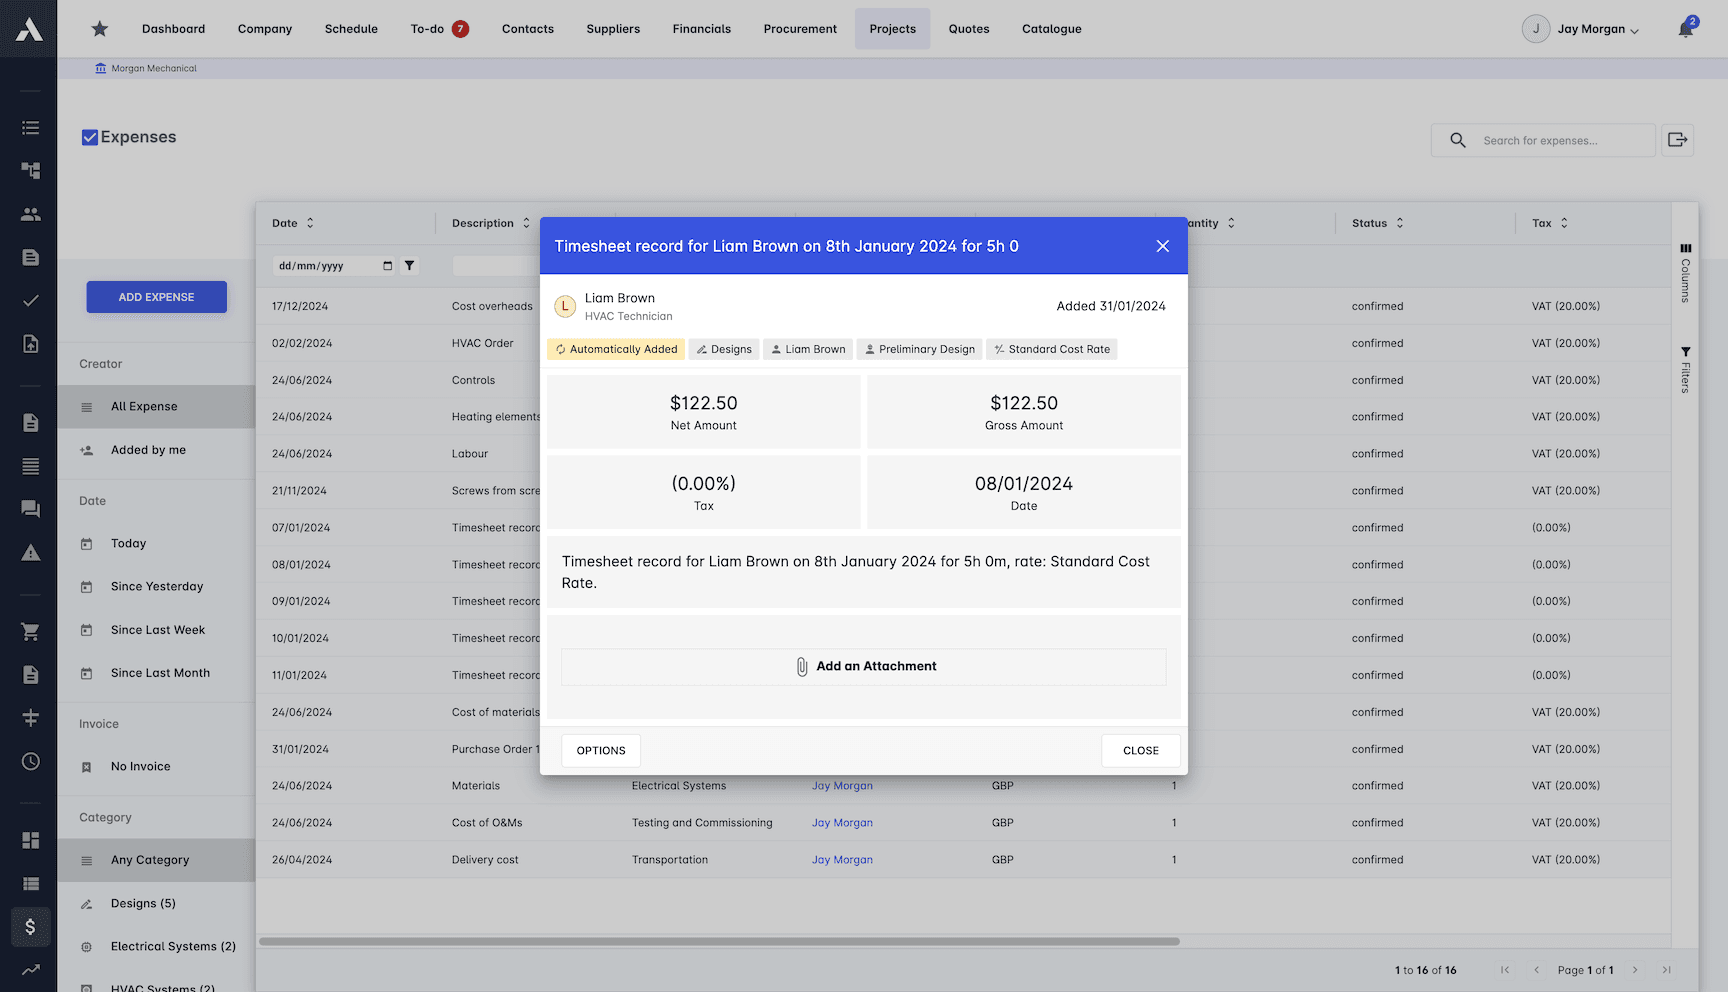Image resolution: width=1728 pixels, height=992 pixels.
Task: Click OPTIONS in the timesheet dialog
Action: coord(600,750)
